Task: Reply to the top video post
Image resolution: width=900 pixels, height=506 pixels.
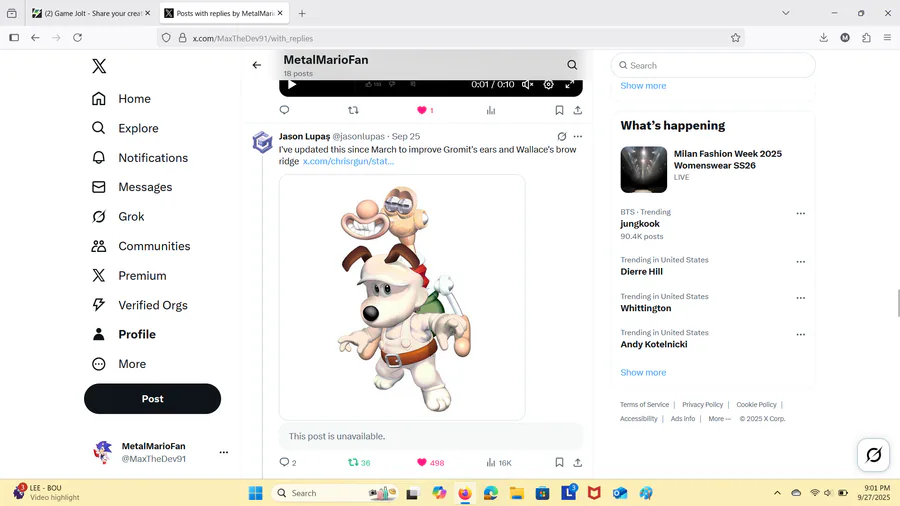Action: (x=285, y=110)
